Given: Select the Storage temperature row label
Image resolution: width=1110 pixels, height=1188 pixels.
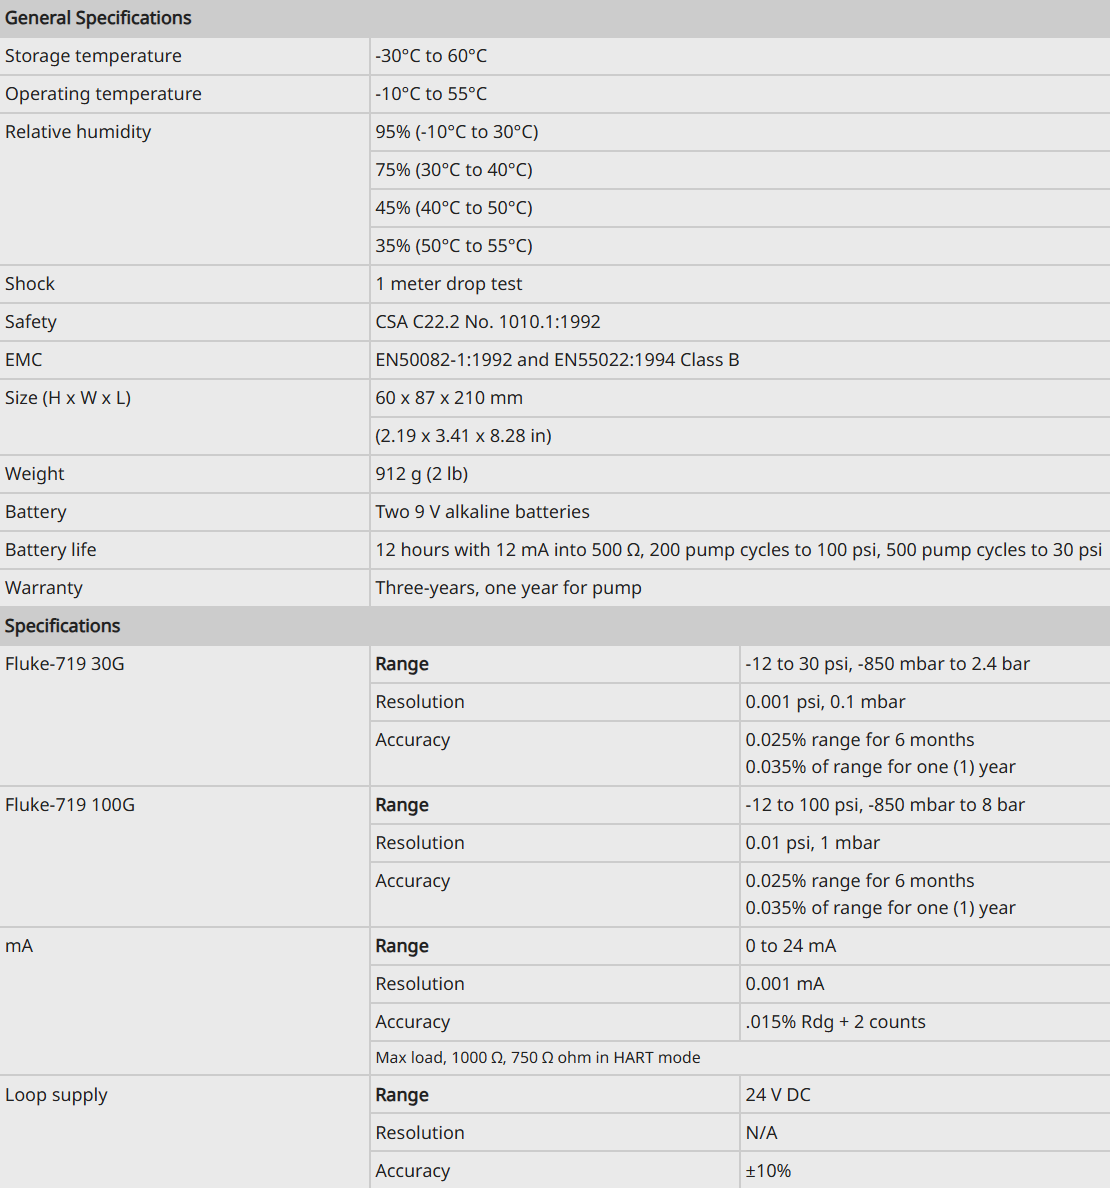Looking at the screenshot, I should 93,56.
